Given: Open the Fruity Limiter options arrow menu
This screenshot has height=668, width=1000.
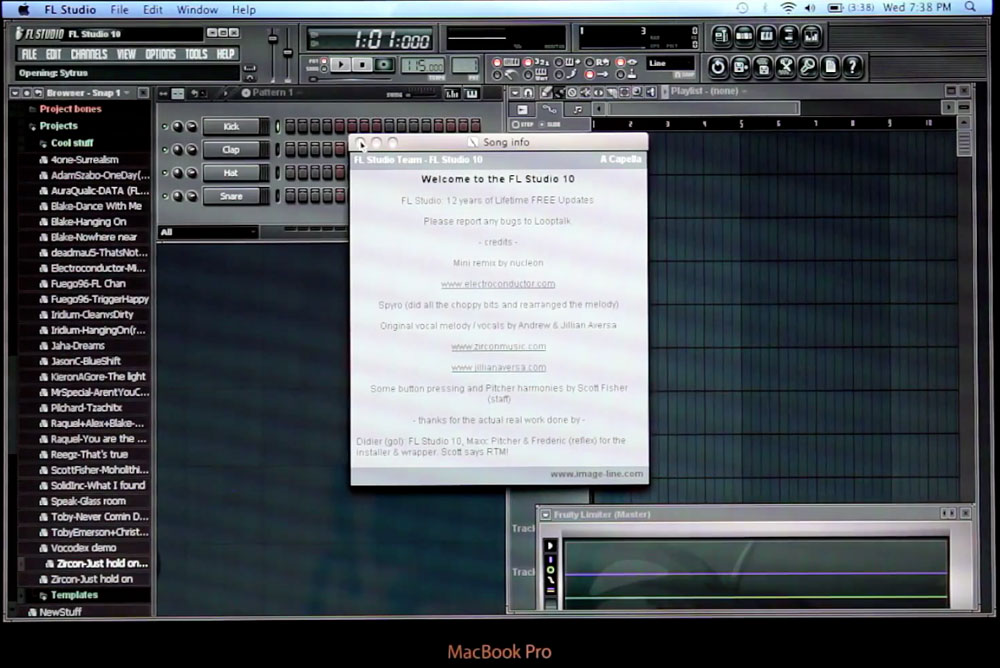Looking at the screenshot, I should coord(546,514).
